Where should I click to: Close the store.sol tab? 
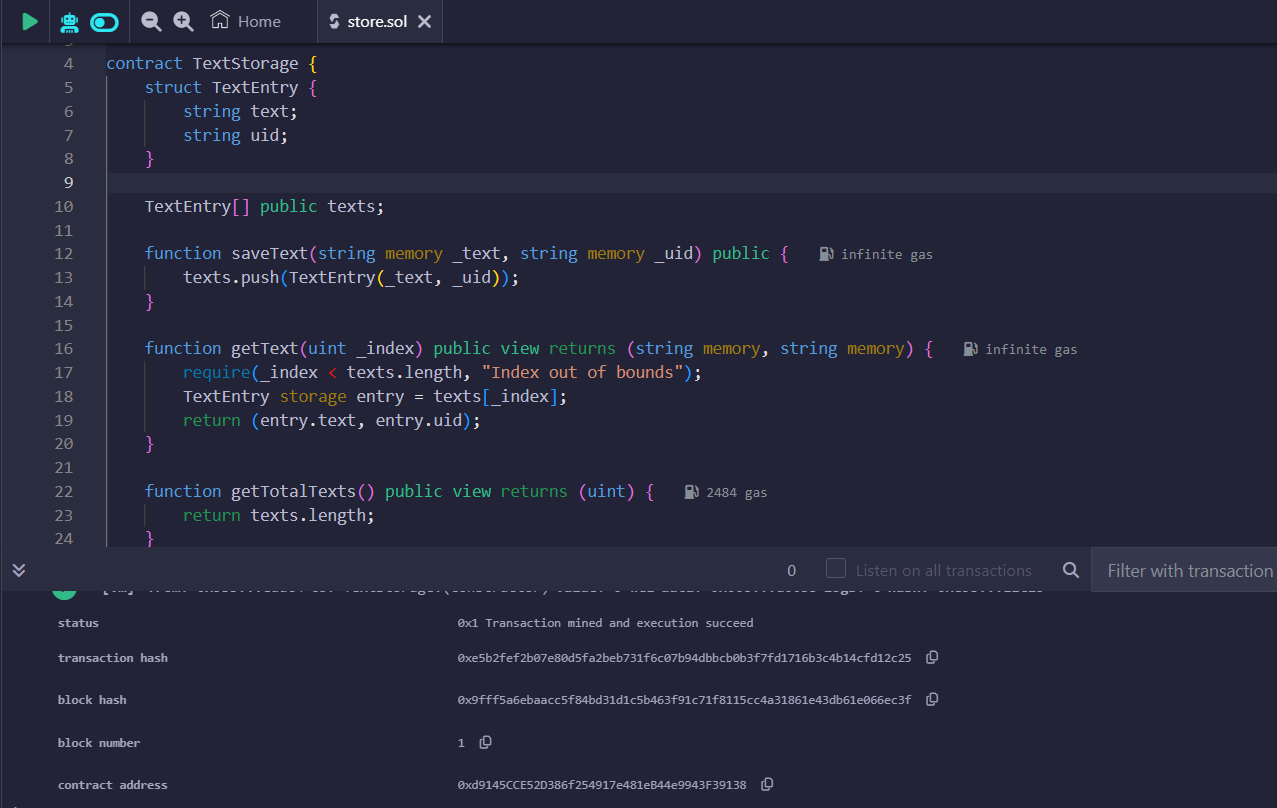point(424,21)
